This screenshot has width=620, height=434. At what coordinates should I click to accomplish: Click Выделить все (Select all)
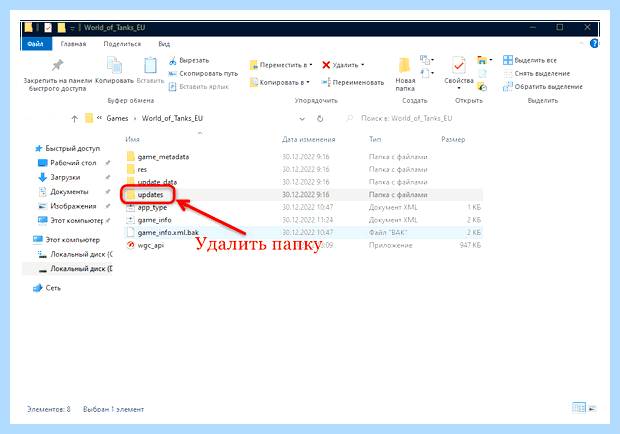(530, 60)
